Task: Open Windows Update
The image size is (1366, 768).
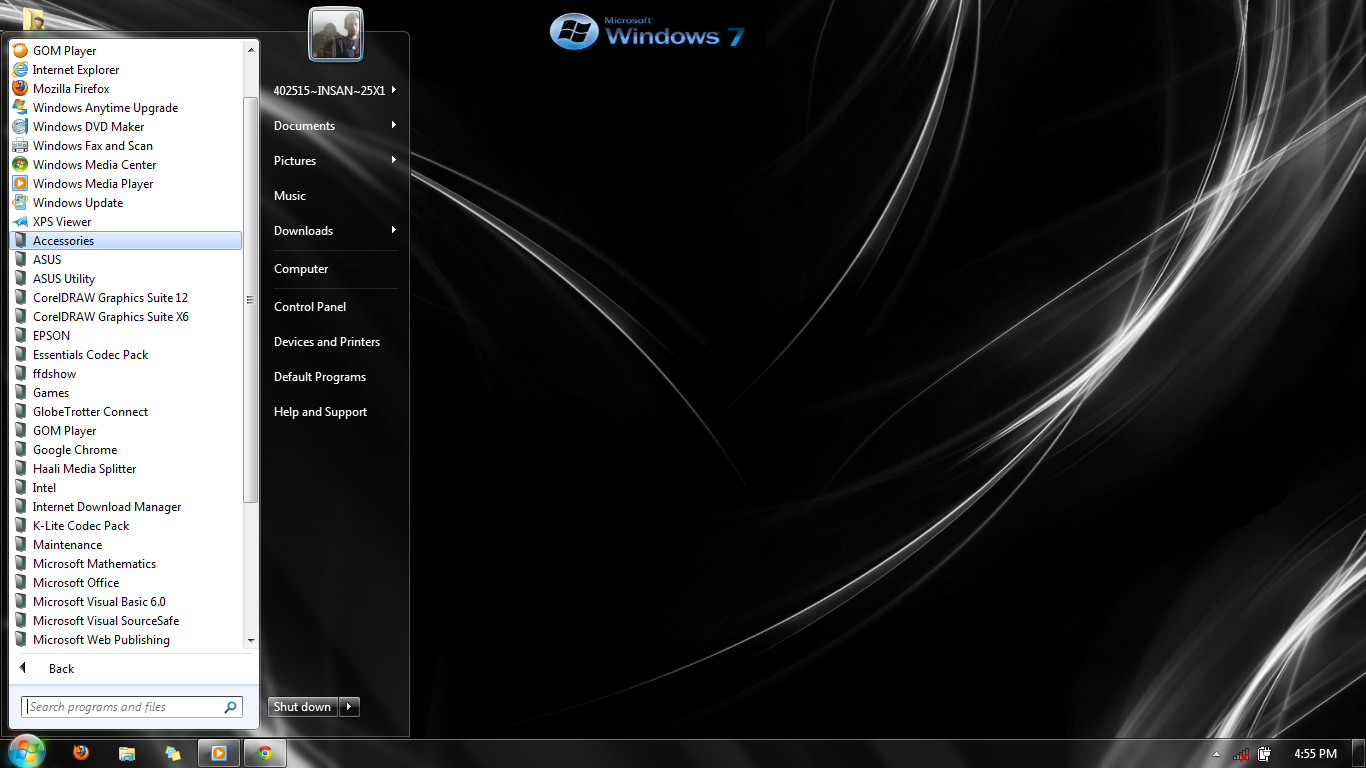Action: click(125, 203)
